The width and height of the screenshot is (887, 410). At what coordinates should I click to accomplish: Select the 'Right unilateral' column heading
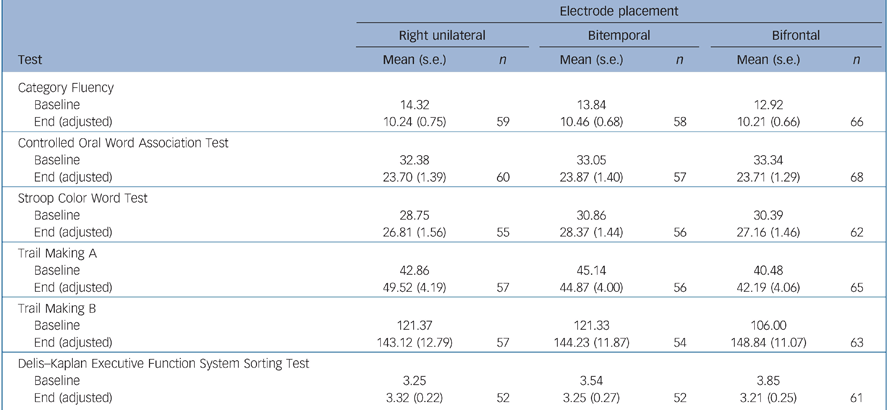tap(442, 35)
